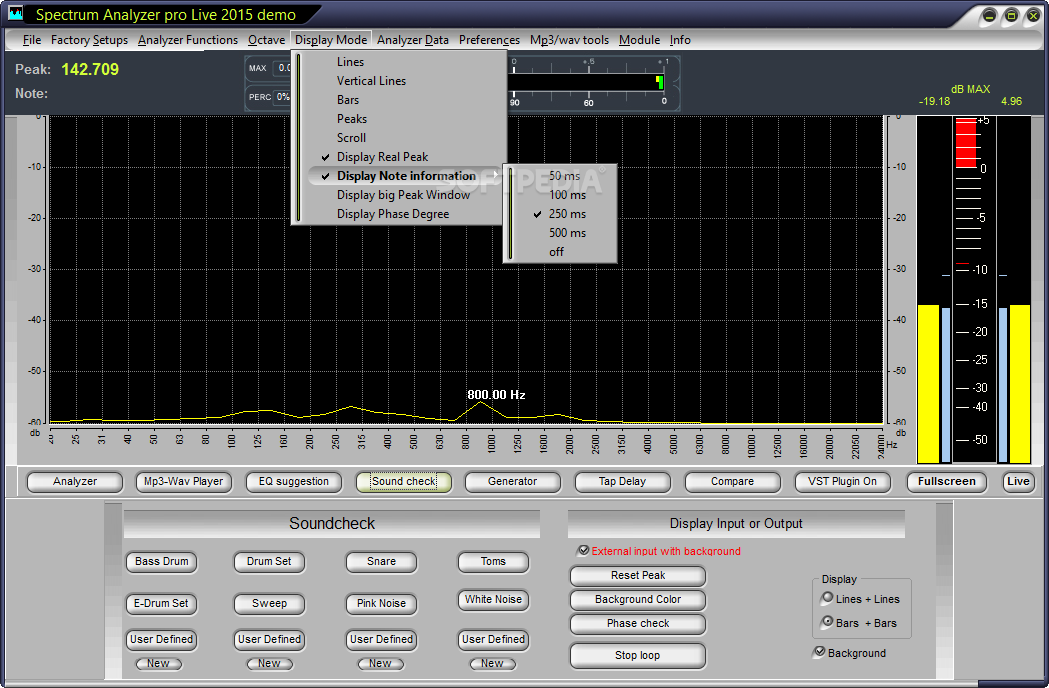Open the Generator panel
1049x688 pixels.
click(512, 481)
